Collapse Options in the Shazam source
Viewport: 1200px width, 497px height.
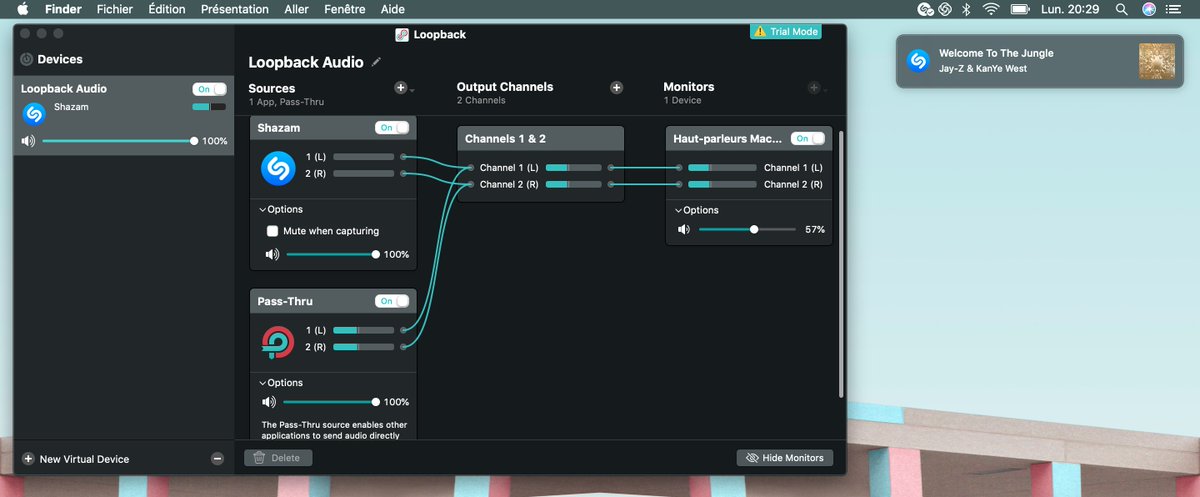click(x=281, y=209)
